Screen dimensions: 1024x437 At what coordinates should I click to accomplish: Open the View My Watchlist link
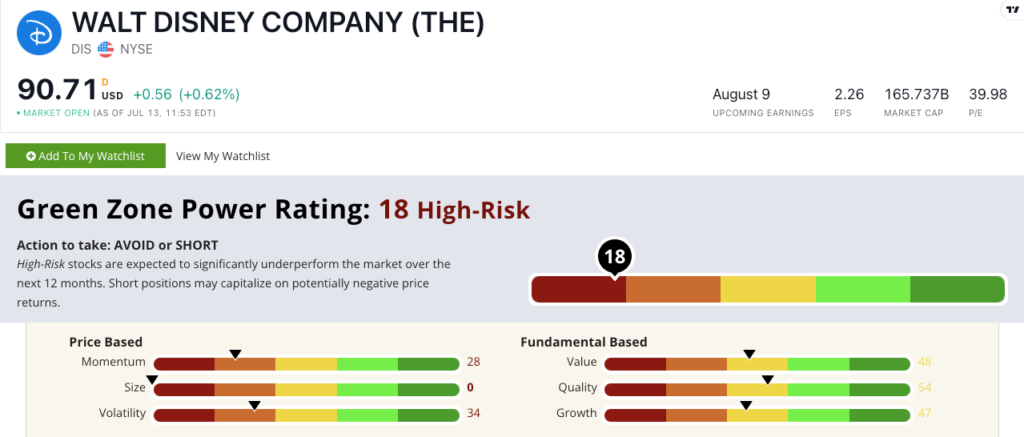click(223, 156)
